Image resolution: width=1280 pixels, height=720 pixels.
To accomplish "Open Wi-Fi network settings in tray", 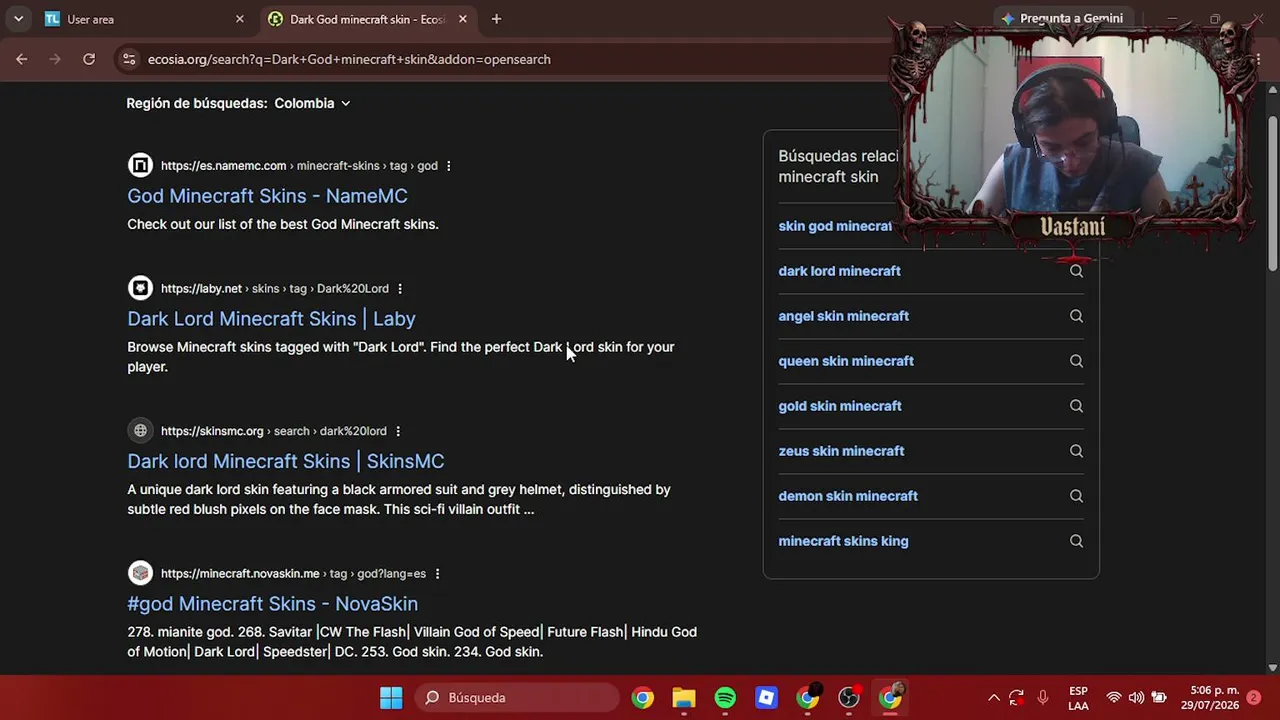I will (x=1113, y=698).
